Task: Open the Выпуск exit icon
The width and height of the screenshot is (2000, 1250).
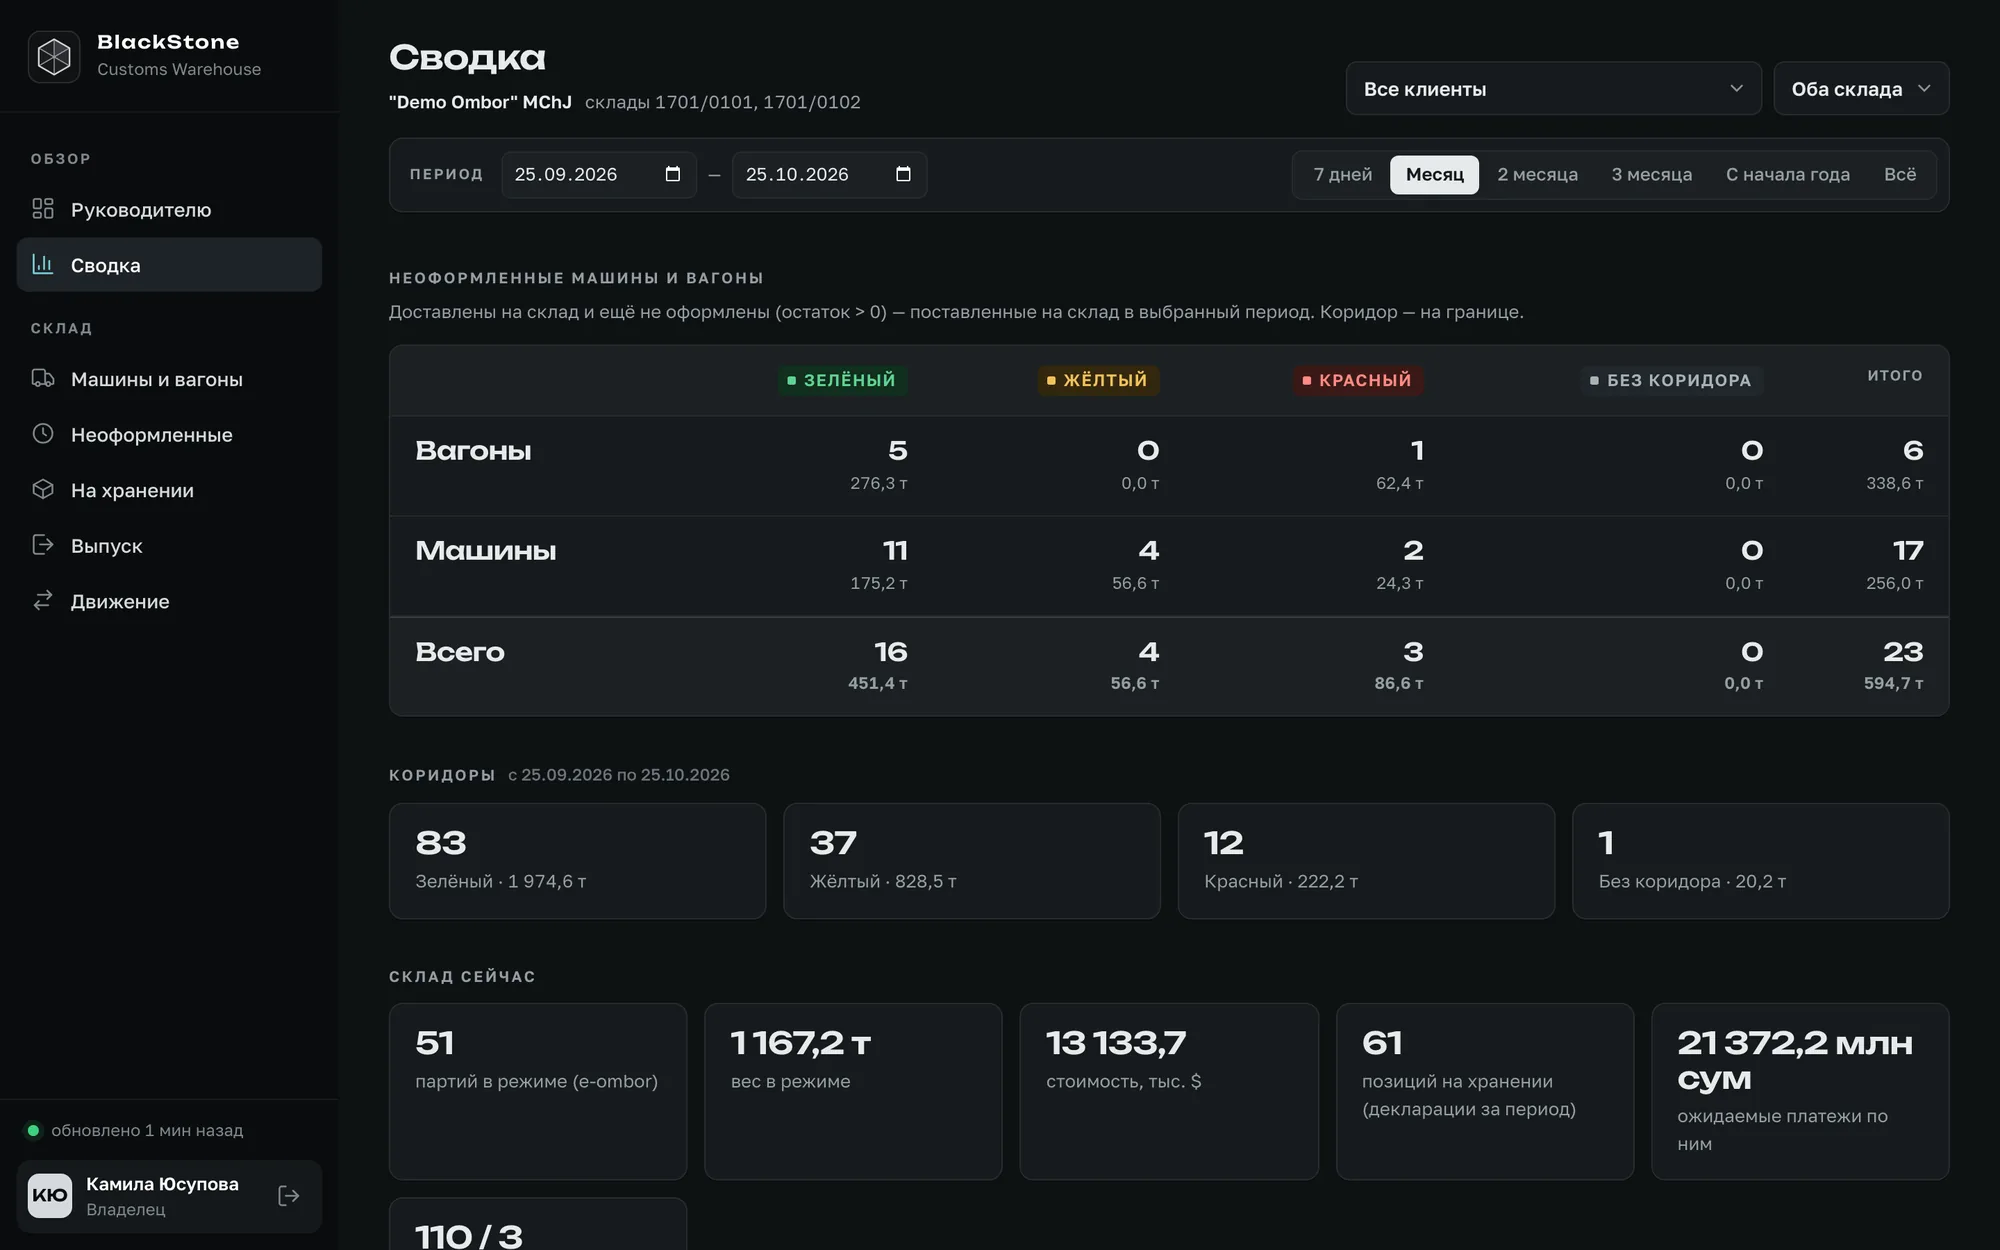Action: [x=43, y=545]
